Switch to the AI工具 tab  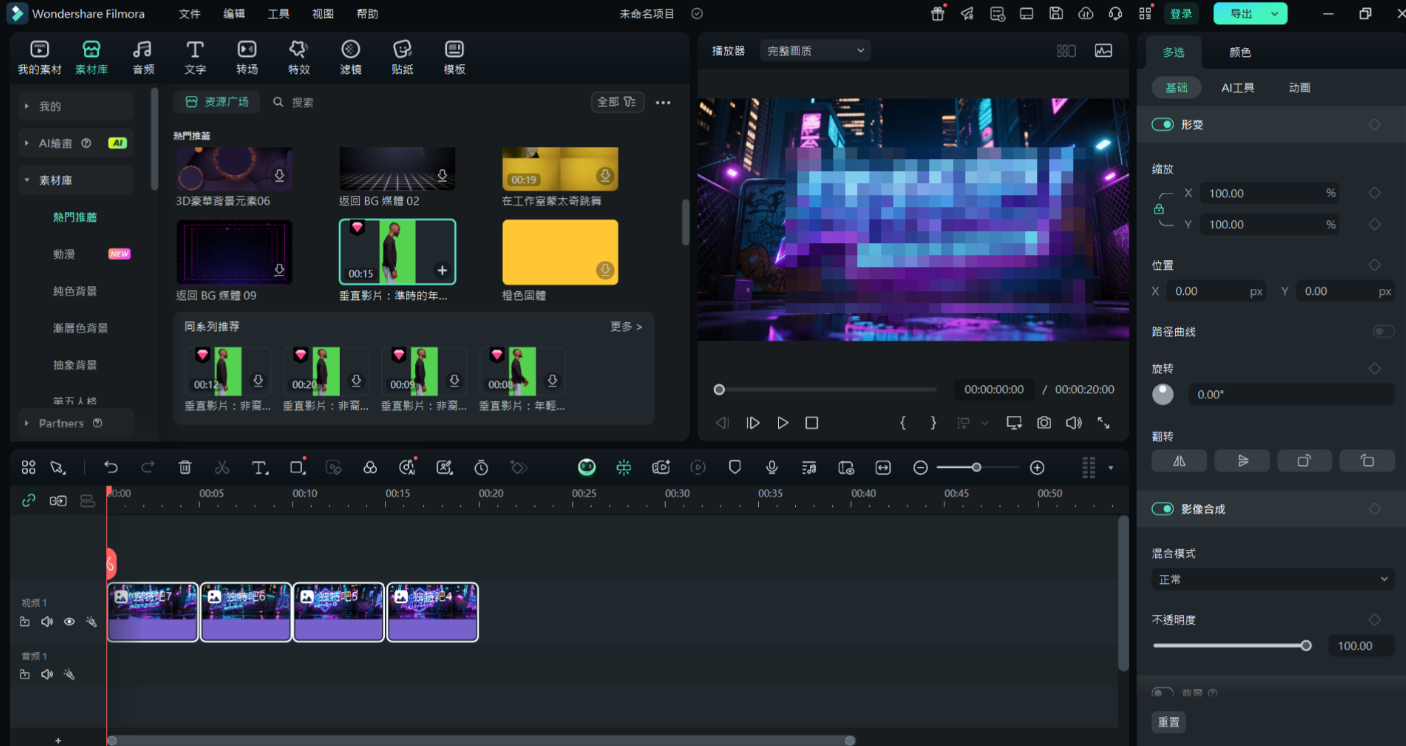click(1238, 88)
